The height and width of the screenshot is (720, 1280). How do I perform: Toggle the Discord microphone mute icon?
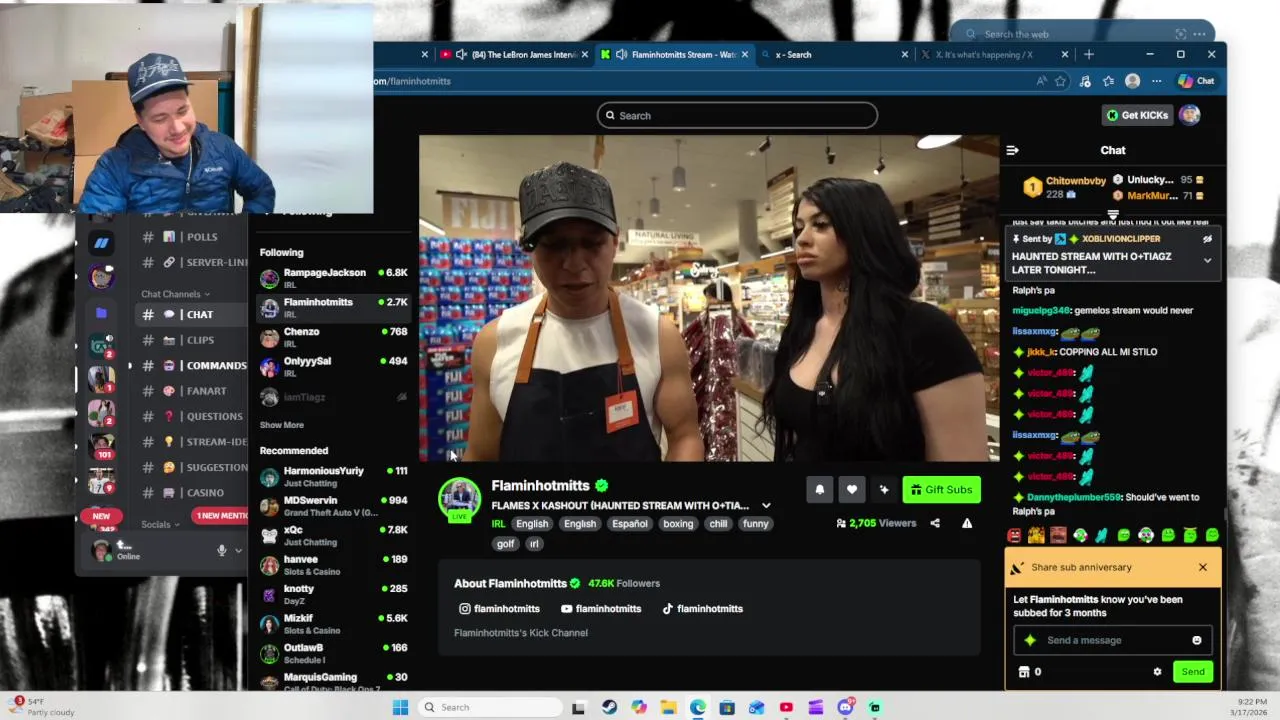pyautogui.click(x=222, y=550)
